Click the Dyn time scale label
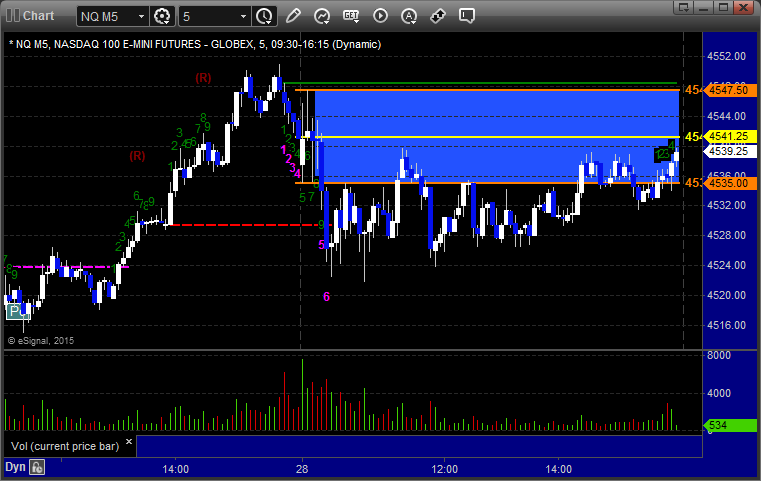761x481 pixels. (15, 467)
